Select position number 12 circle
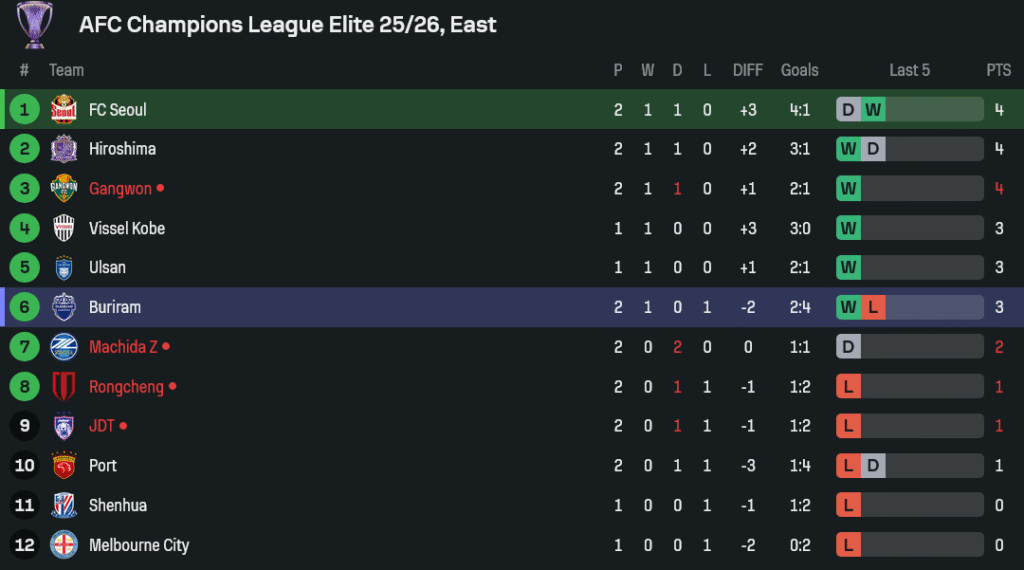This screenshot has height=570, width=1024. (24, 545)
